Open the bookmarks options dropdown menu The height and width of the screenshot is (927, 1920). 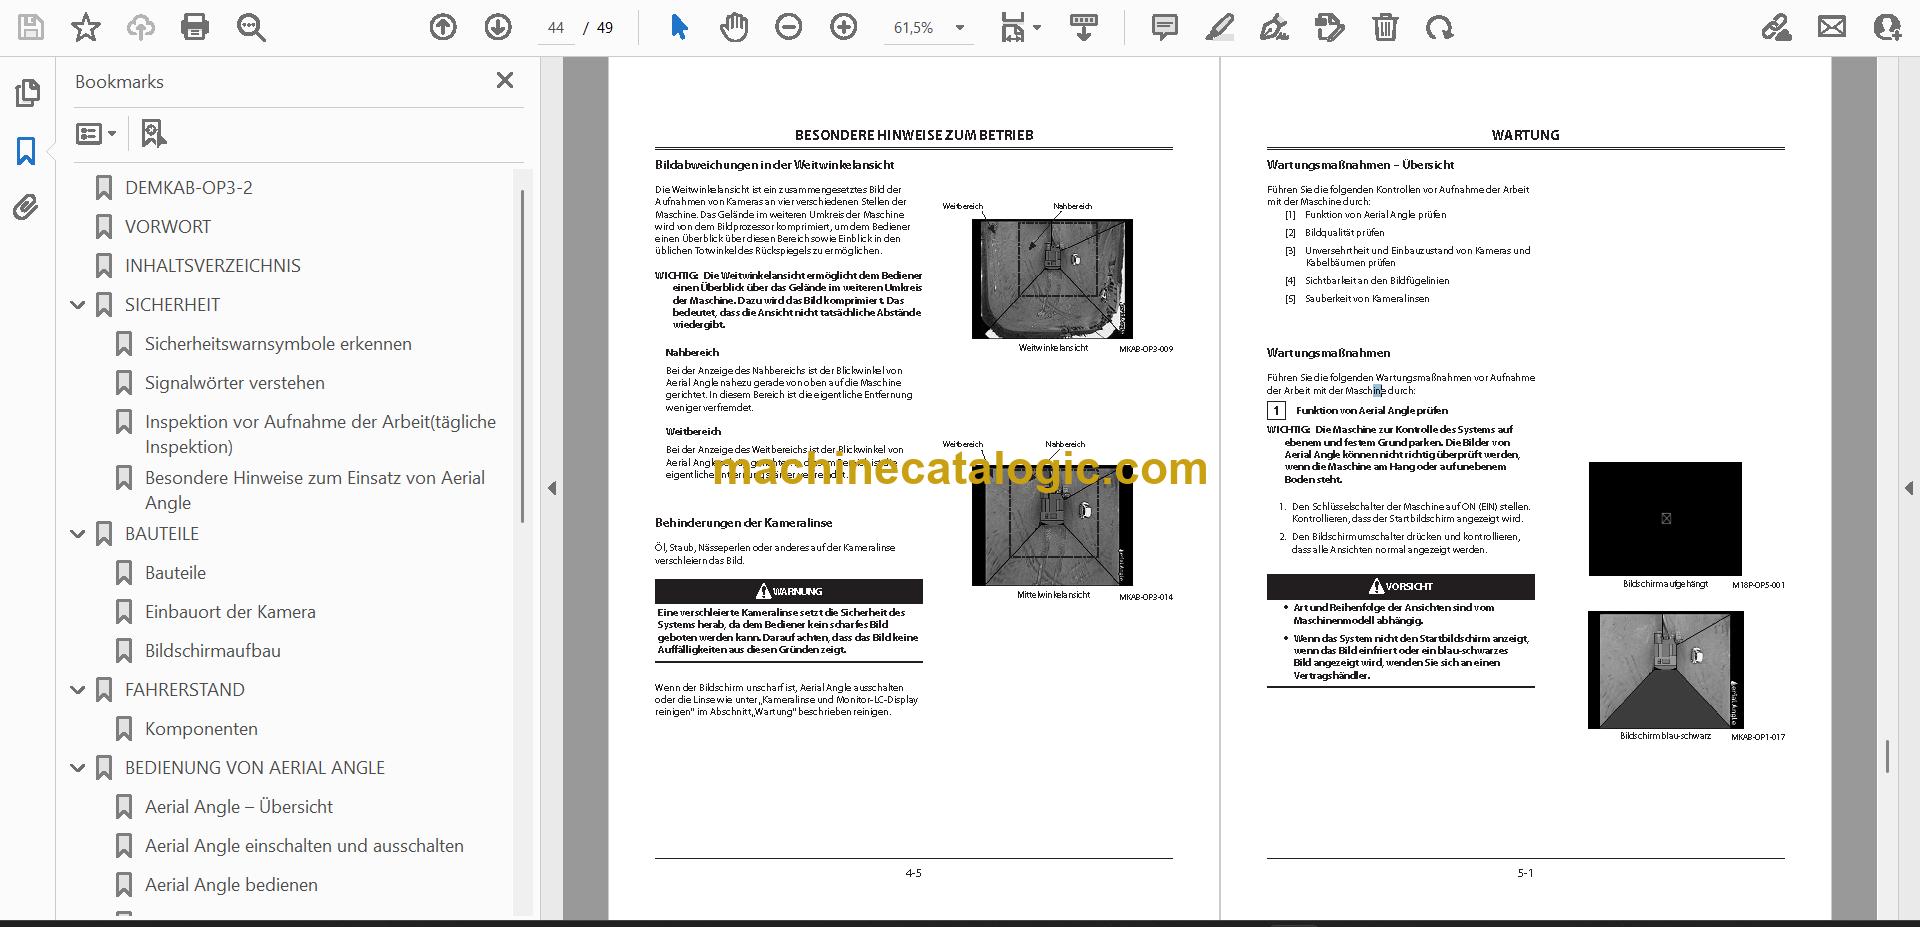click(x=96, y=133)
